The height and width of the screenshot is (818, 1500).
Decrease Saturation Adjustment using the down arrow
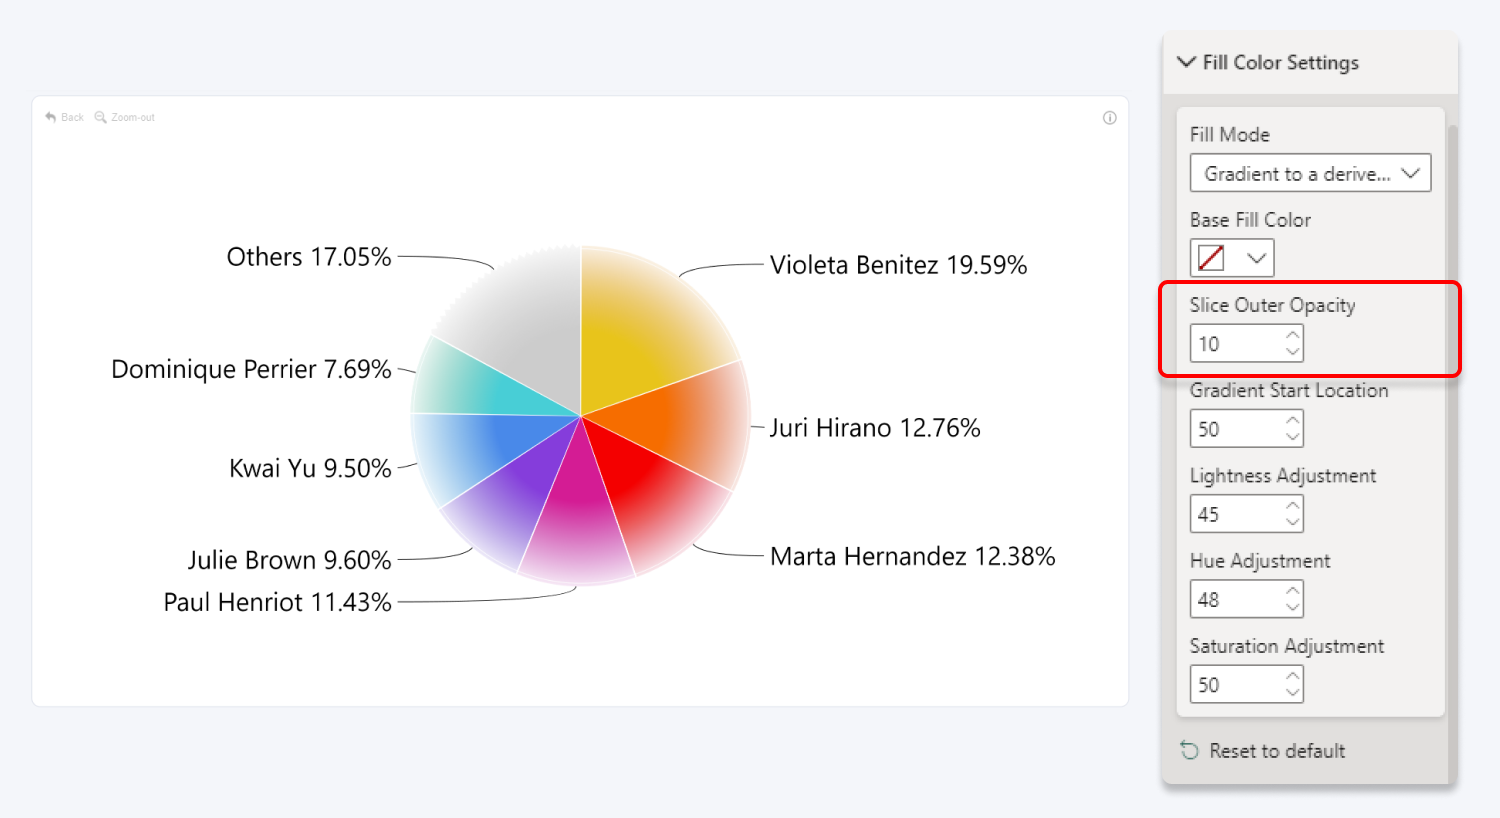point(1292,691)
